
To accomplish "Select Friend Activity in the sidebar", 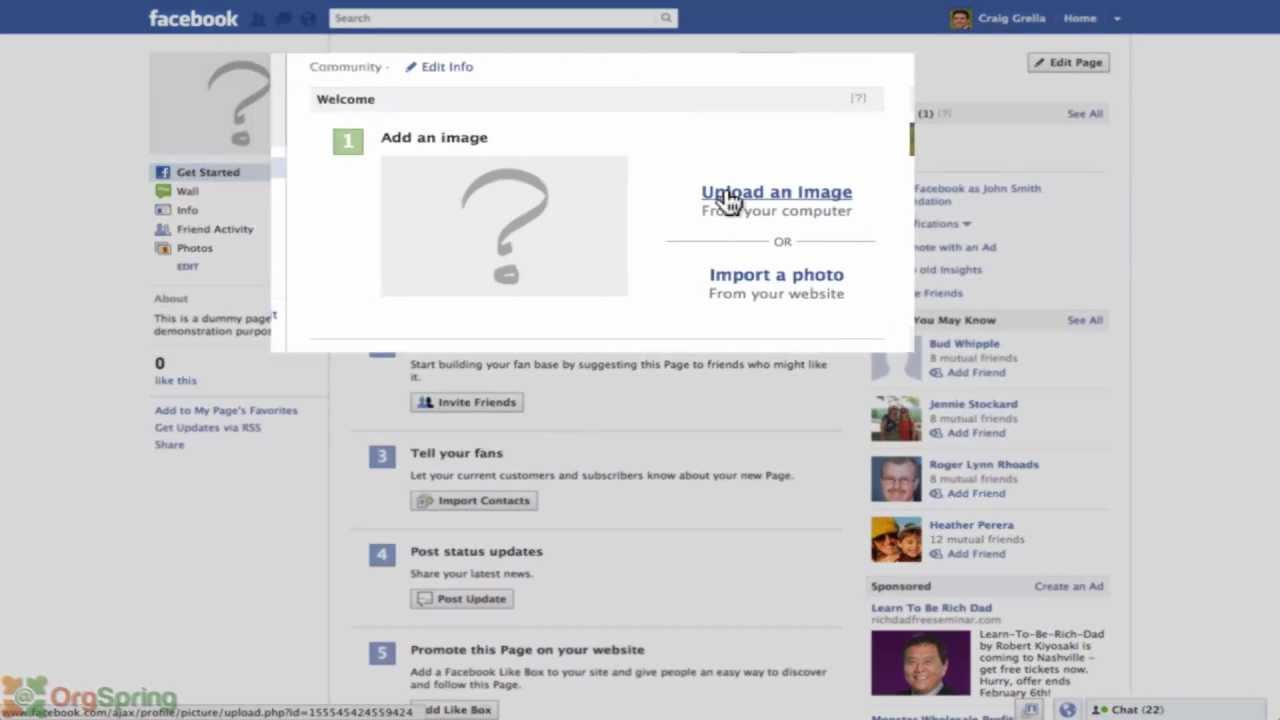I will pyautogui.click(x=215, y=229).
